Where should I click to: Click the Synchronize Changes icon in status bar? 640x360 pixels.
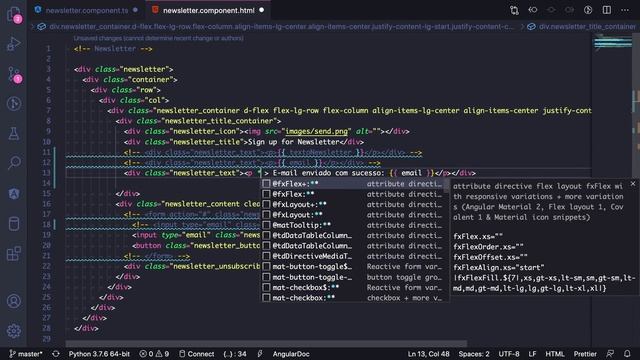56,354
